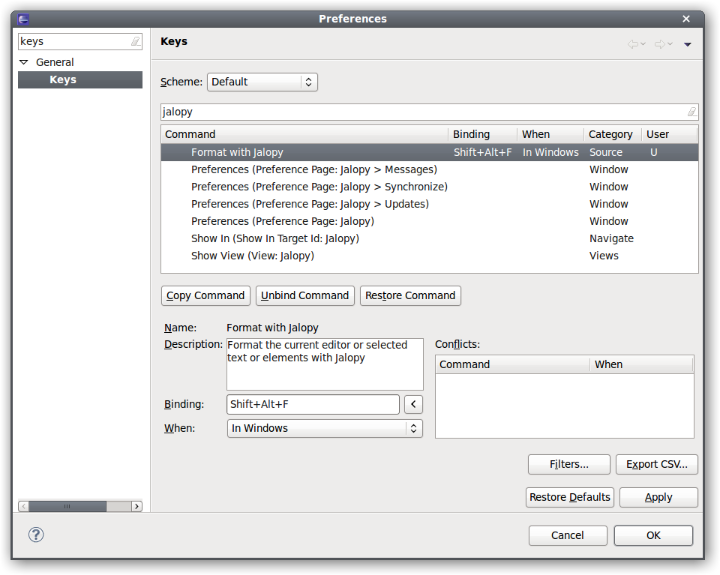720x575 pixels.
Task: Select 'Preferences (Preference Page: Jalopy > Messages)' row
Action: [429, 169]
